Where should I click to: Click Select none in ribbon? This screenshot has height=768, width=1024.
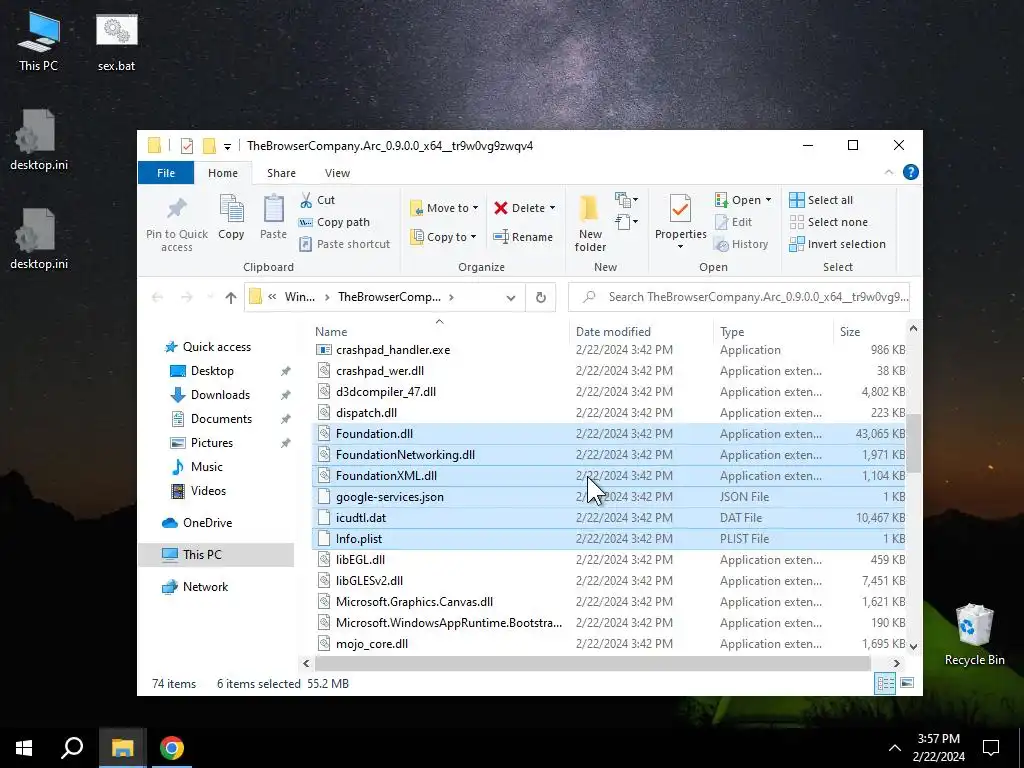(x=829, y=222)
